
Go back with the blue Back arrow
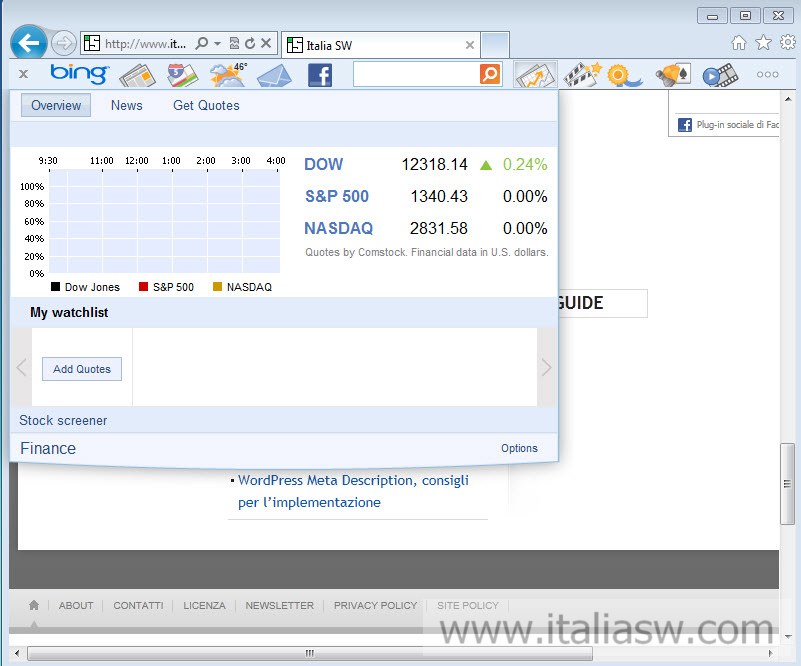pyautogui.click(x=29, y=43)
